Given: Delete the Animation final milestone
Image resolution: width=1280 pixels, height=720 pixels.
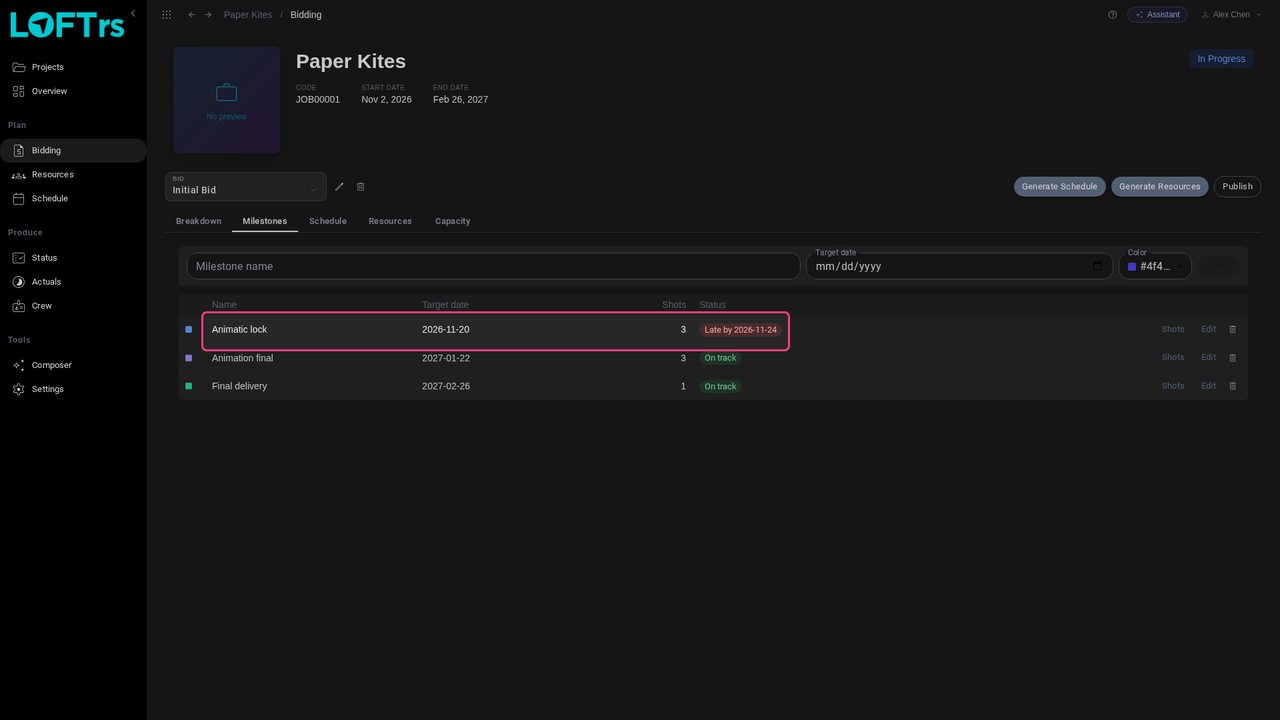Looking at the screenshot, I should point(1232,358).
